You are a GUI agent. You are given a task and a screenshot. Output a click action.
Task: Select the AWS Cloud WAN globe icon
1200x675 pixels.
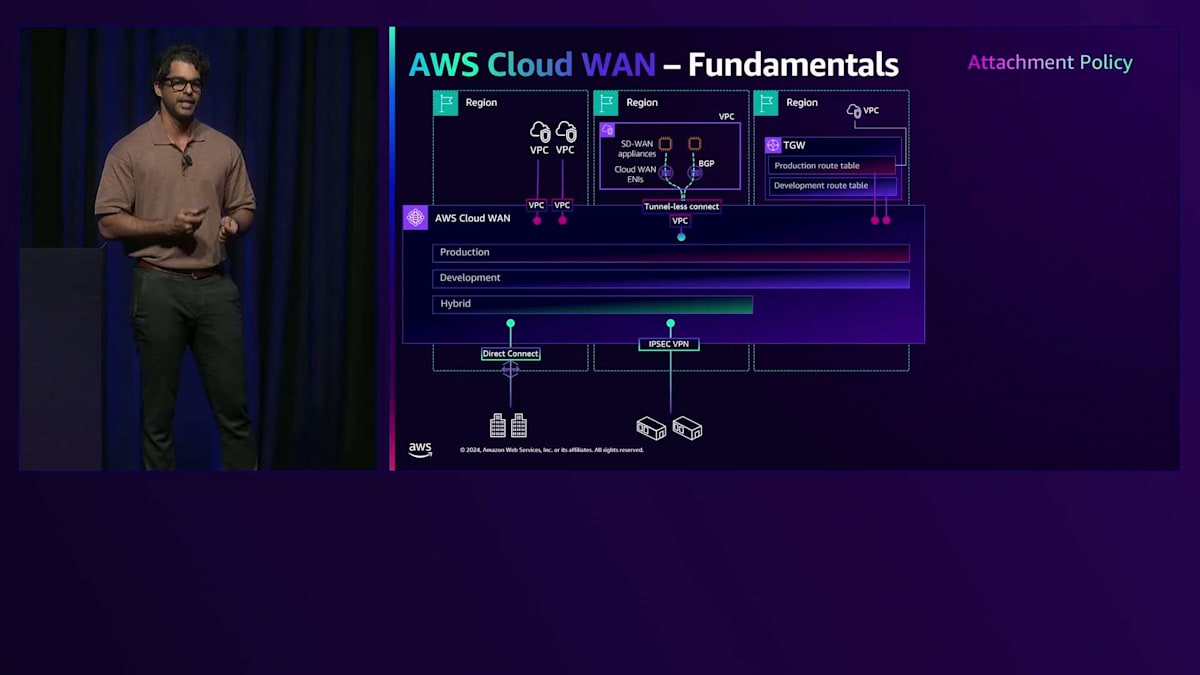(x=415, y=218)
